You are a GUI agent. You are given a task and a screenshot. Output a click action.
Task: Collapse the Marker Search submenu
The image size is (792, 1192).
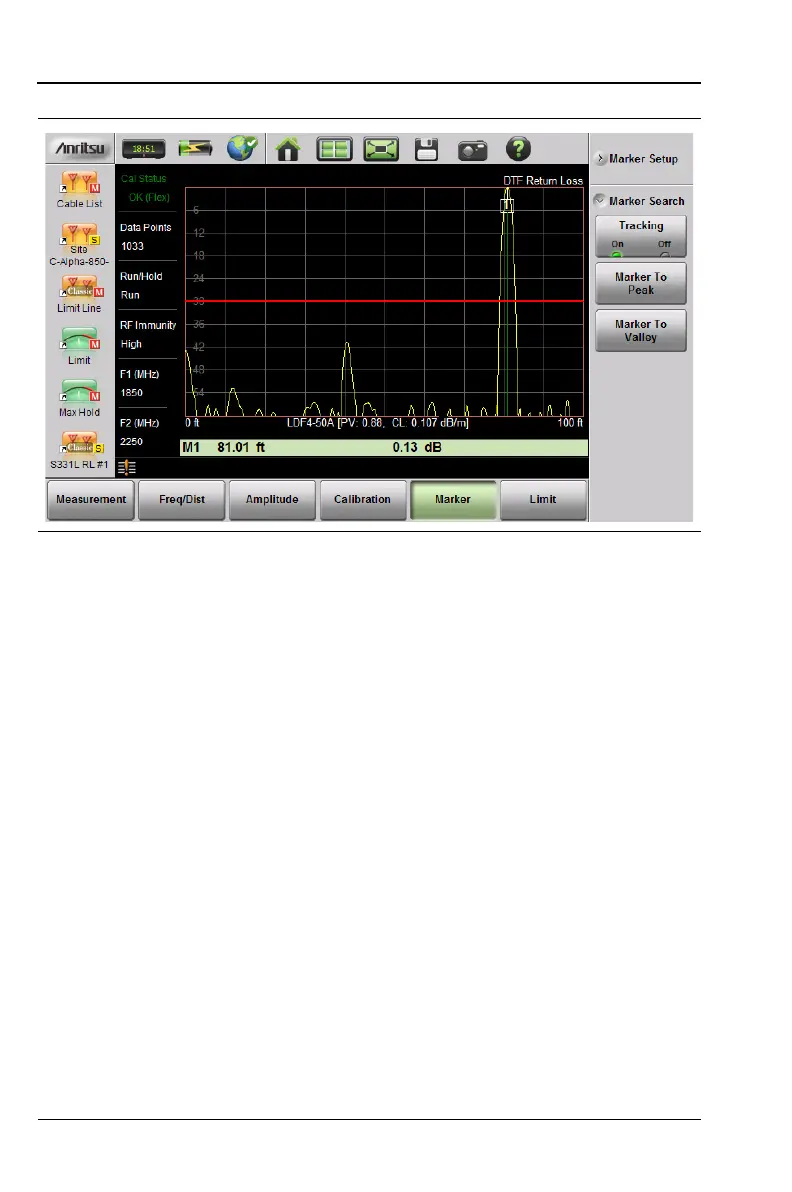pyautogui.click(x=640, y=201)
